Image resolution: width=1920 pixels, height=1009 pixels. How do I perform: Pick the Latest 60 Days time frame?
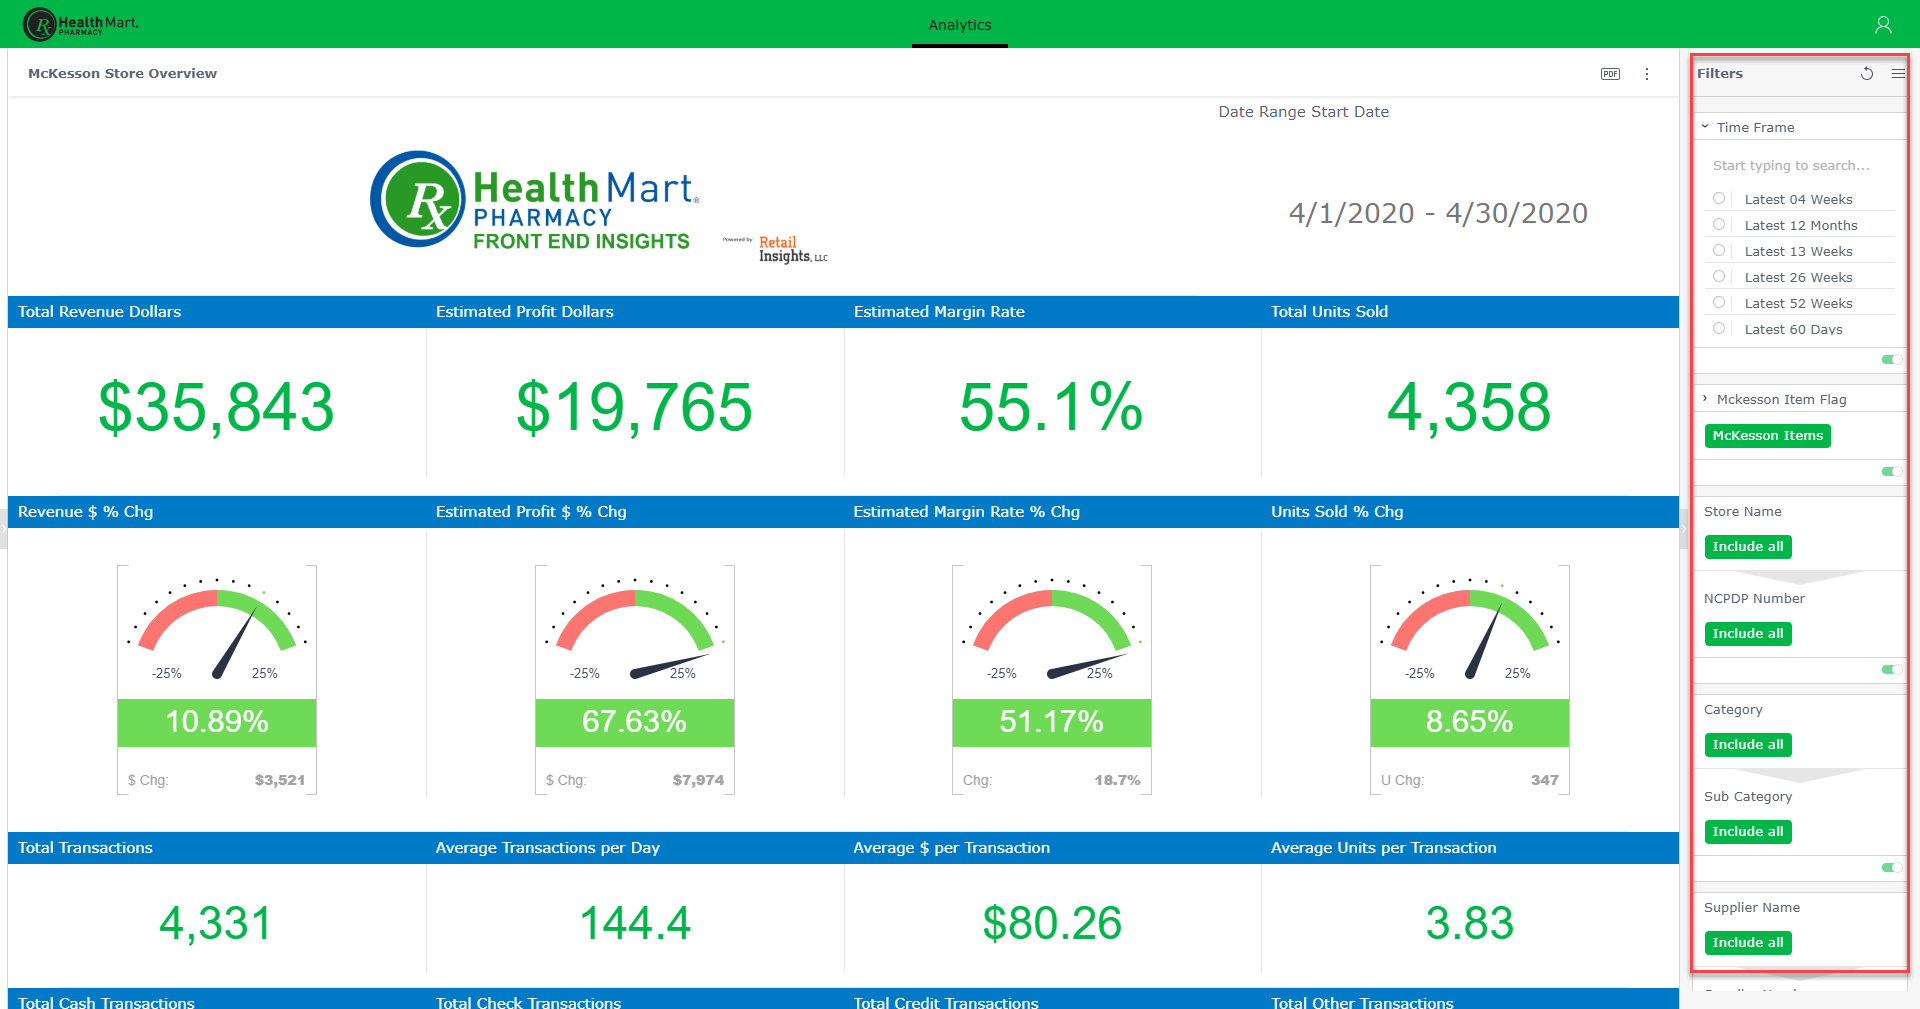(x=1719, y=329)
